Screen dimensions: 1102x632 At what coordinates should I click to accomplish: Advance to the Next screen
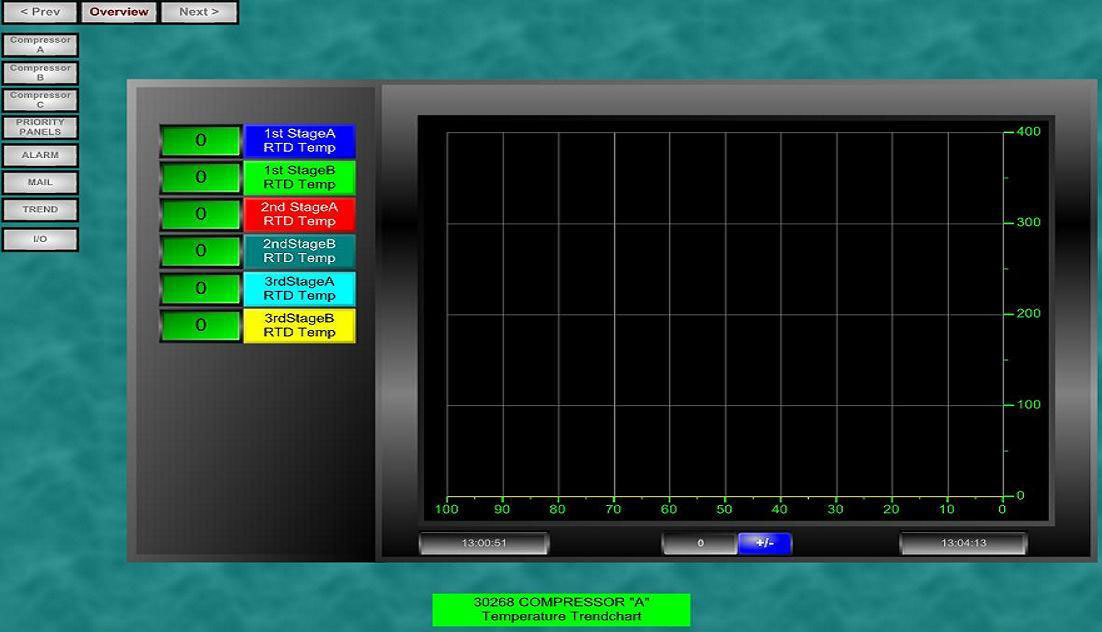click(198, 12)
